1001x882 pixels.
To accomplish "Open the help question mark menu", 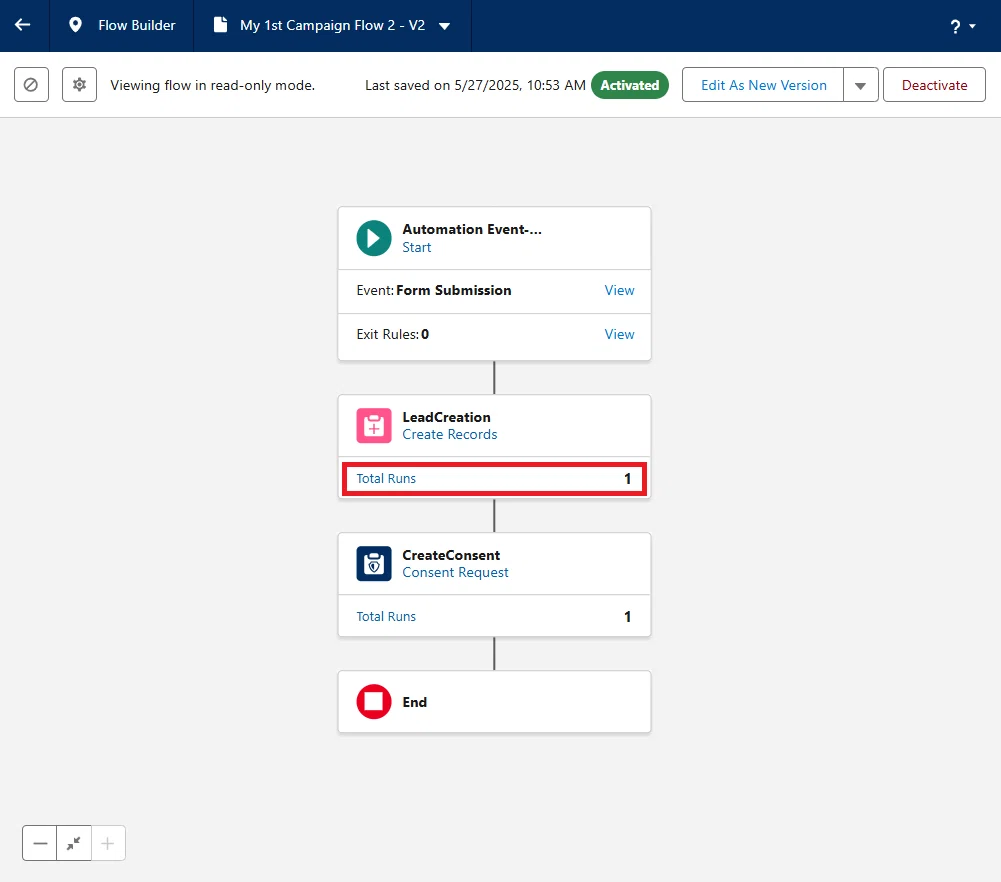I will (x=963, y=26).
